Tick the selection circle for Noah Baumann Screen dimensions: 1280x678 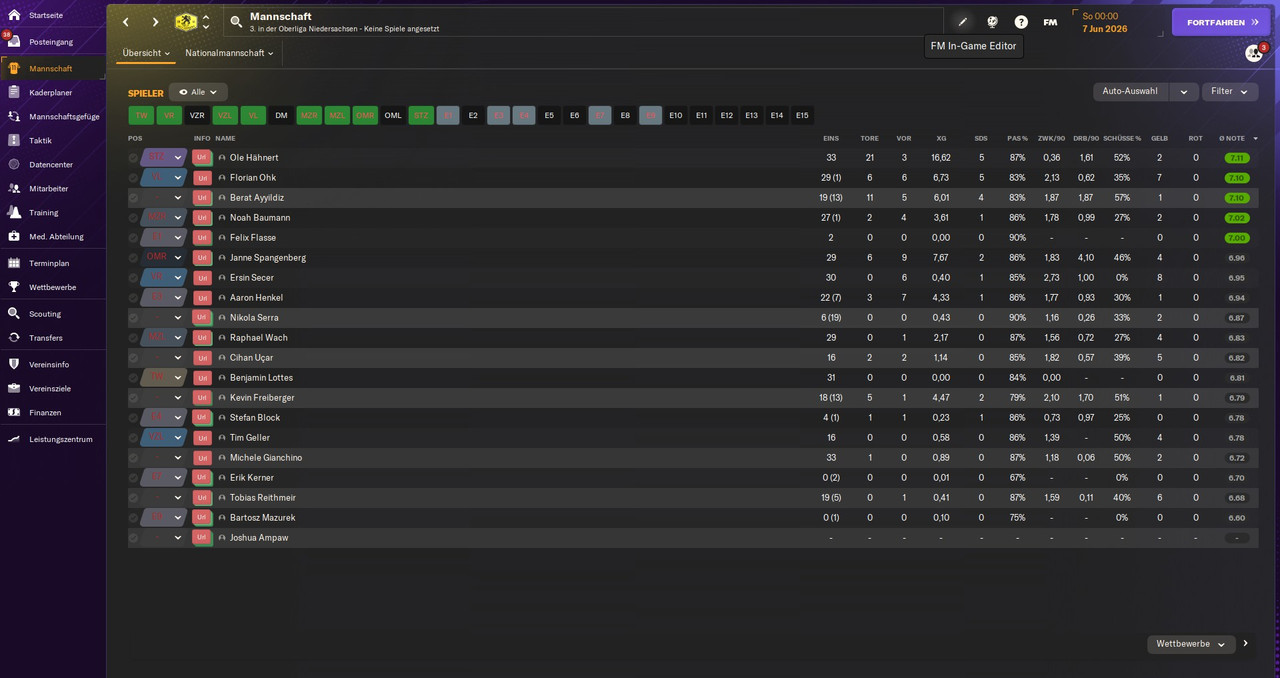[x=134, y=218]
